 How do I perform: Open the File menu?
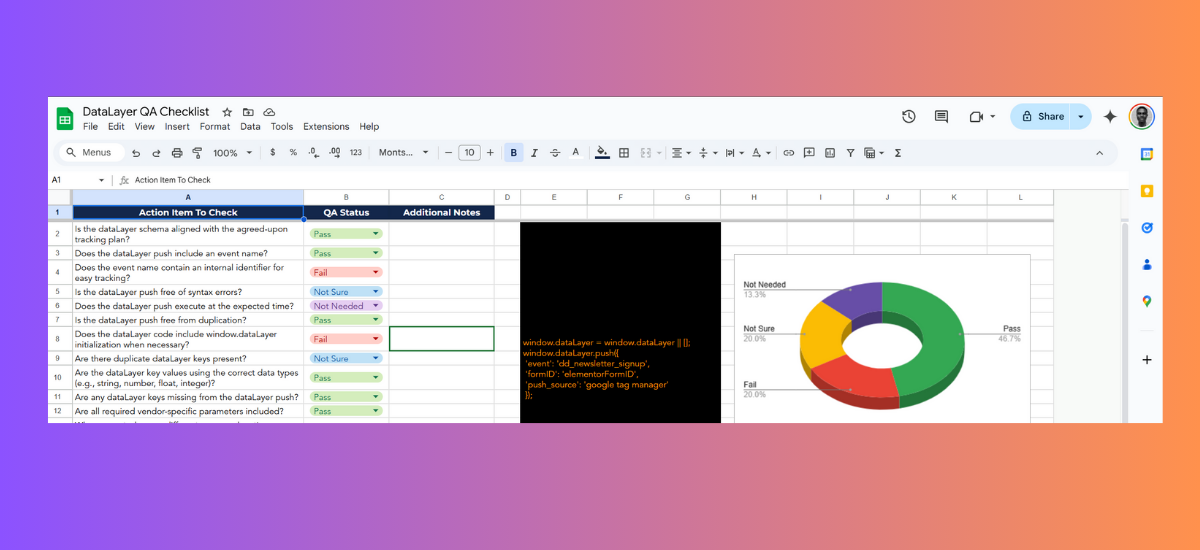click(x=90, y=127)
